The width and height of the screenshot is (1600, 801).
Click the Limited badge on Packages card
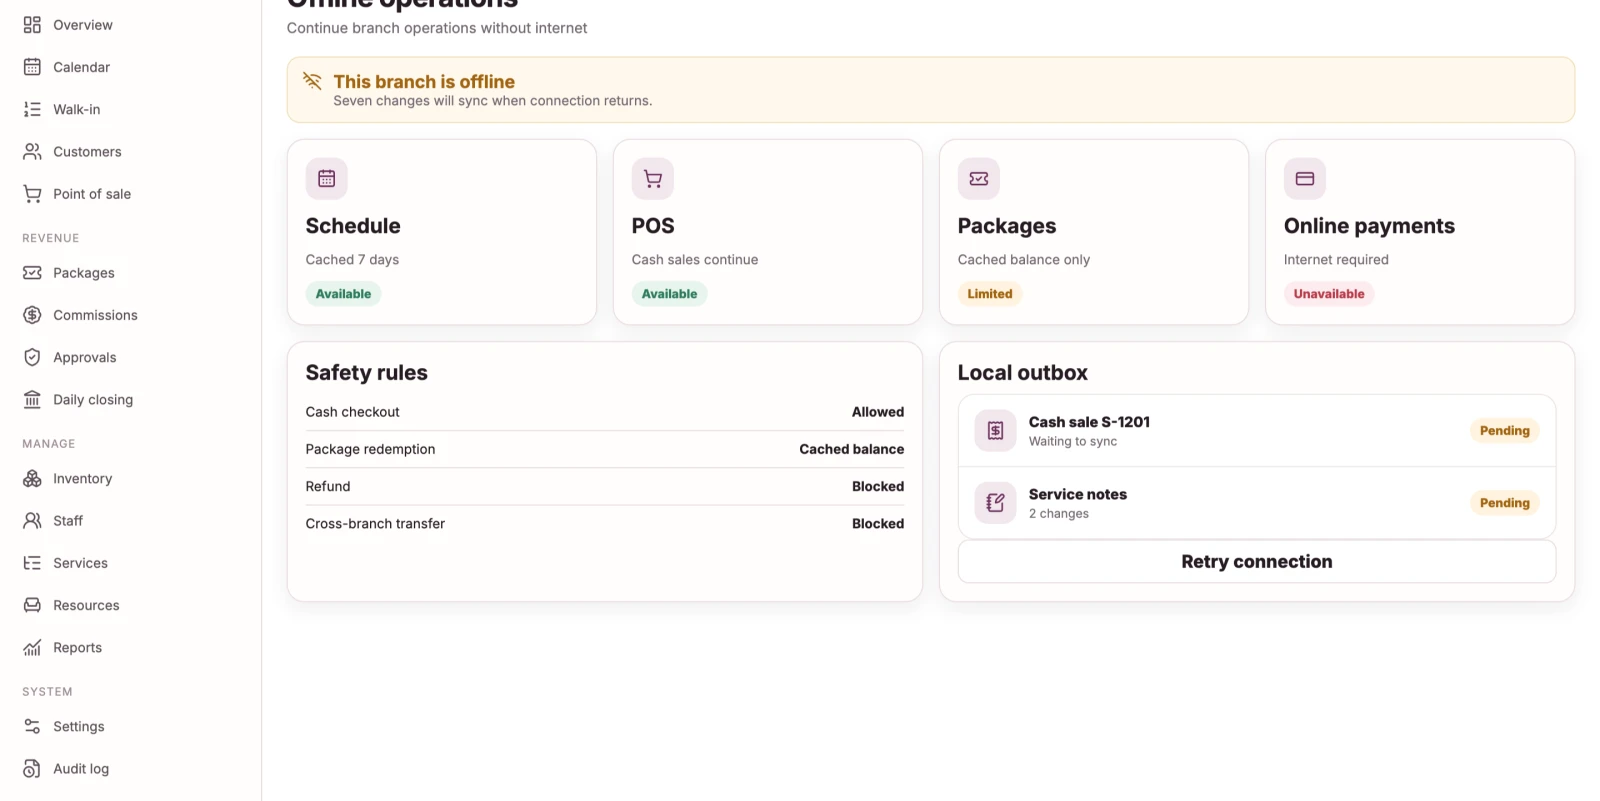[x=990, y=294]
